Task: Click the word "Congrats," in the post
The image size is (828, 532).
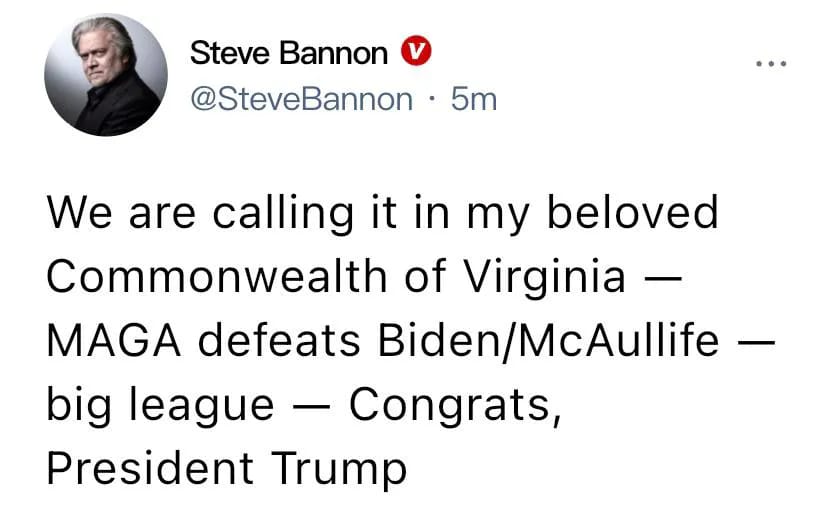Action: 451,405
